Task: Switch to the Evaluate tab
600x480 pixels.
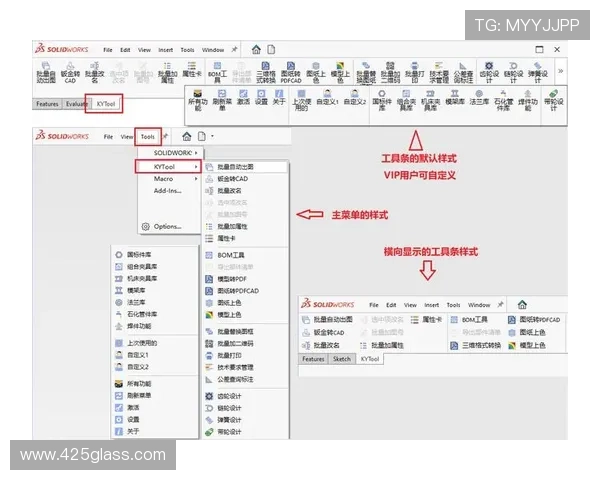Action: click(76, 103)
